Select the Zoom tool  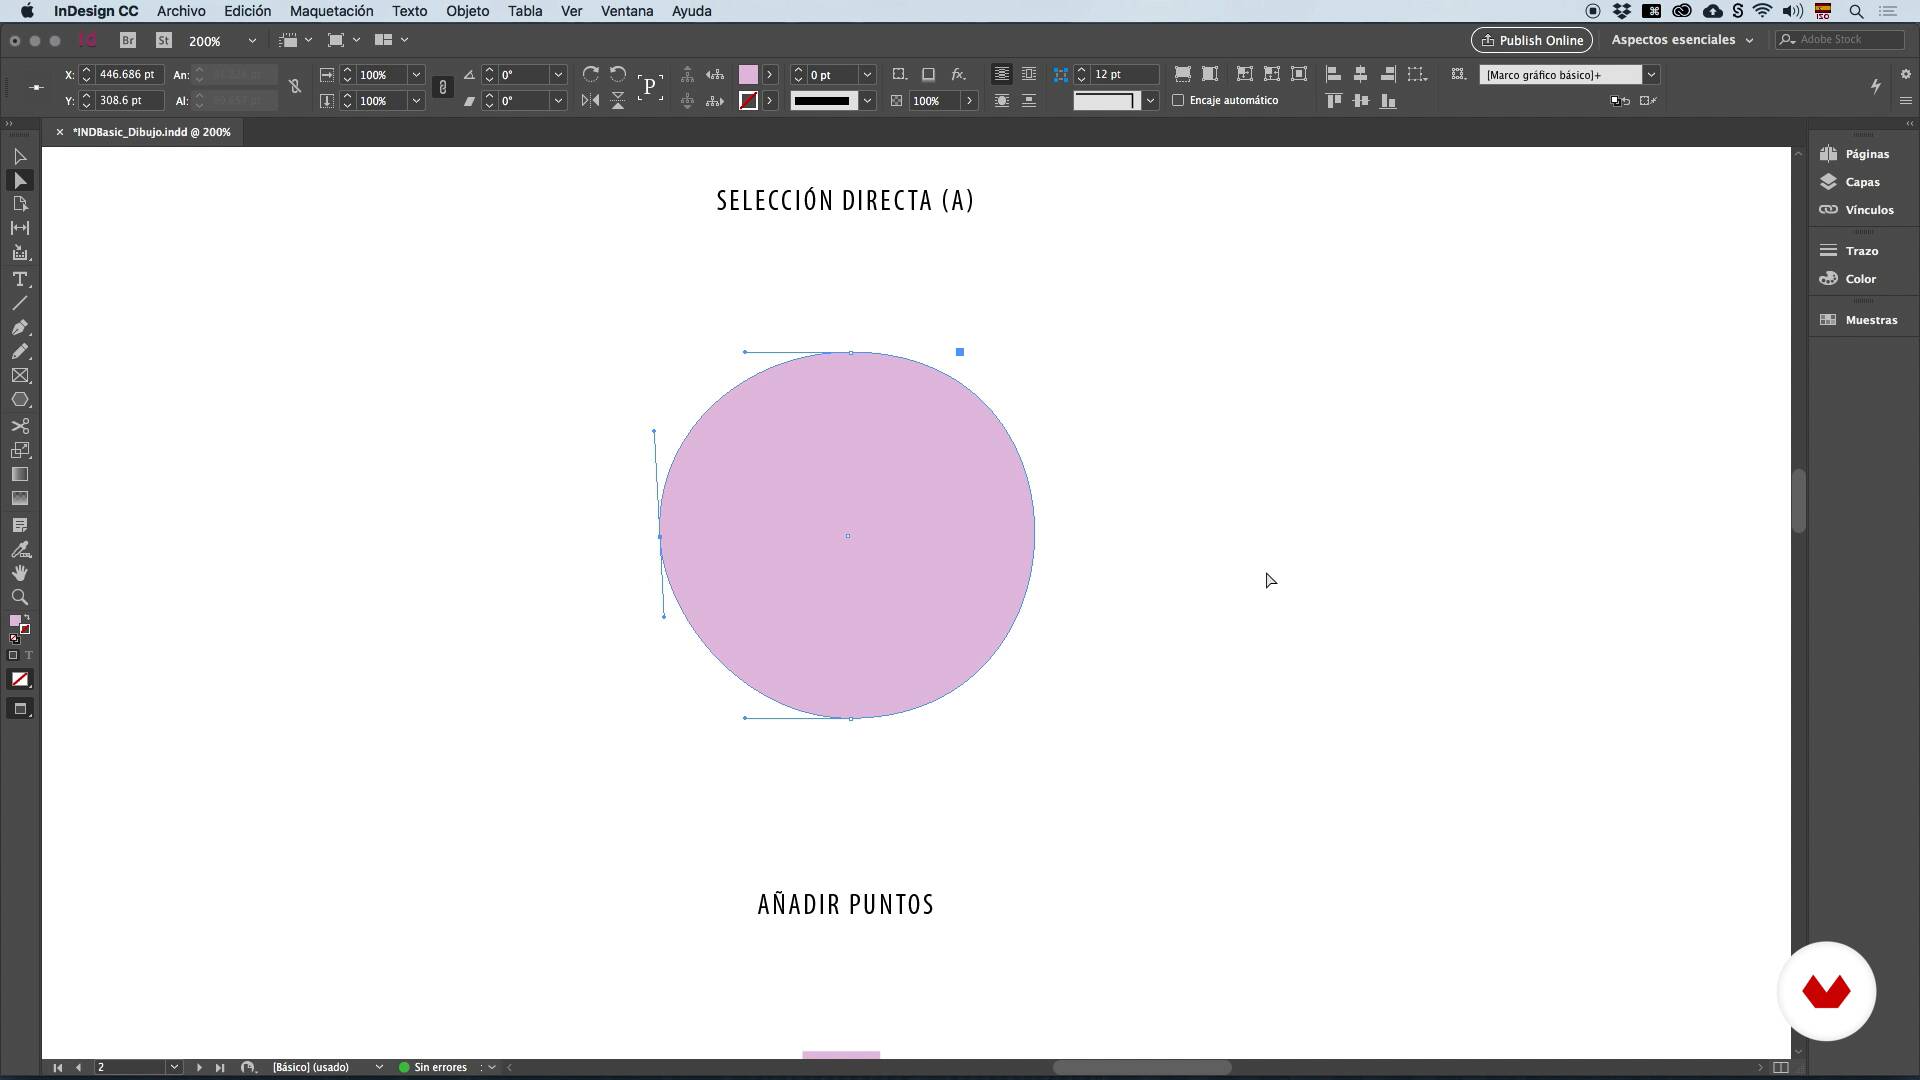[x=20, y=597]
